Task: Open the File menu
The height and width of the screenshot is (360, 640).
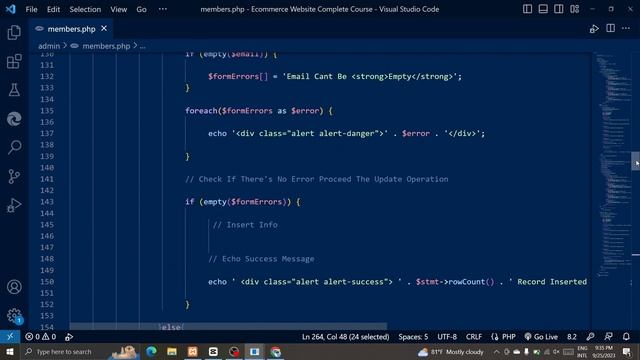Action: pos(31,9)
